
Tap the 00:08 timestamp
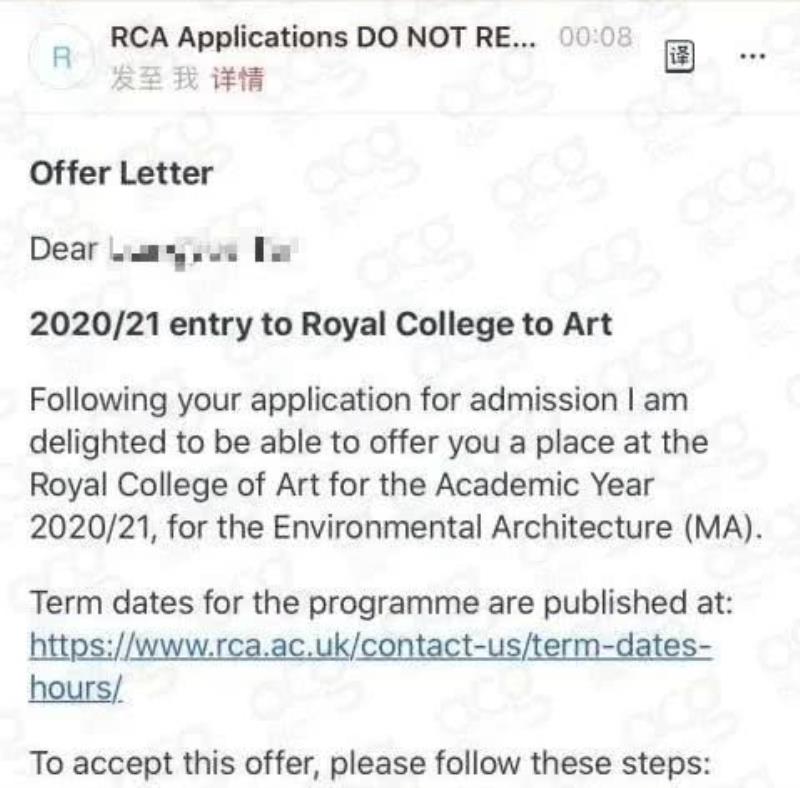click(595, 38)
